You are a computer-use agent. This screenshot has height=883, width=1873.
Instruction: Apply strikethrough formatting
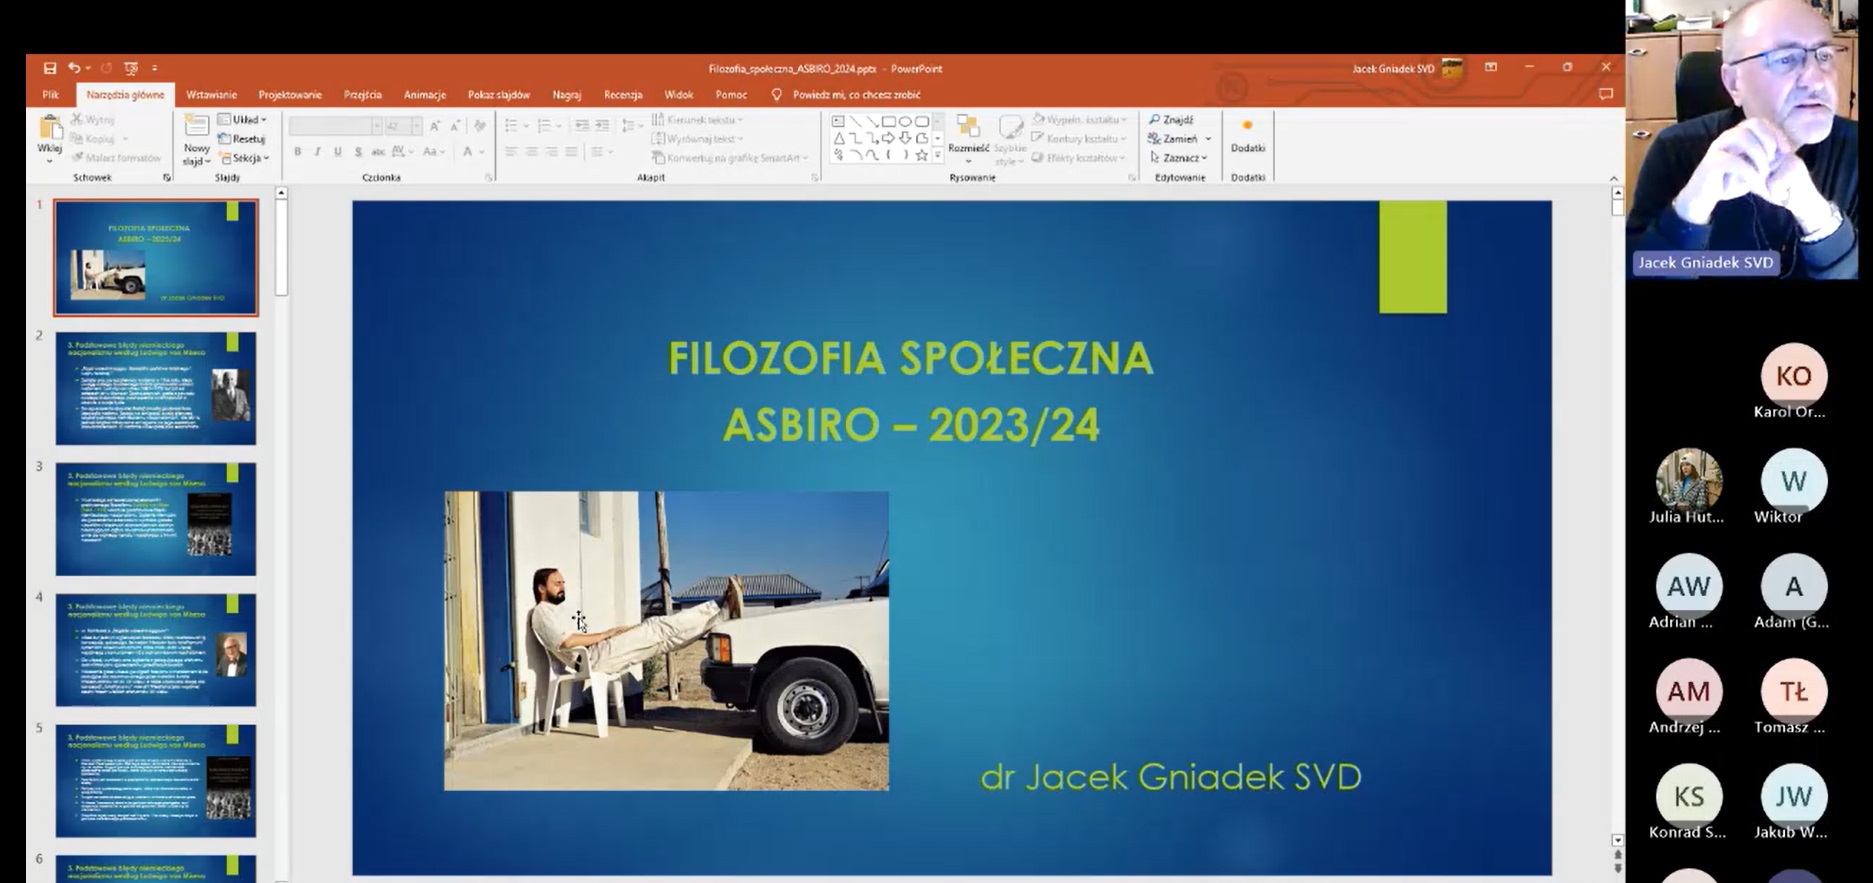(378, 152)
